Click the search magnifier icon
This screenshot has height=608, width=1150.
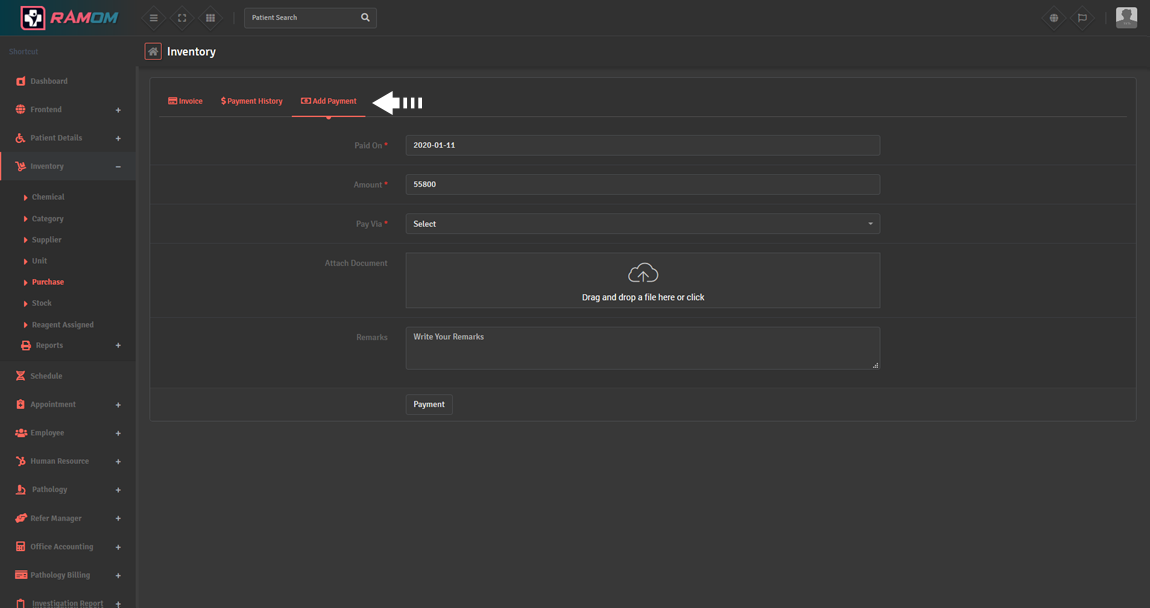point(365,18)
